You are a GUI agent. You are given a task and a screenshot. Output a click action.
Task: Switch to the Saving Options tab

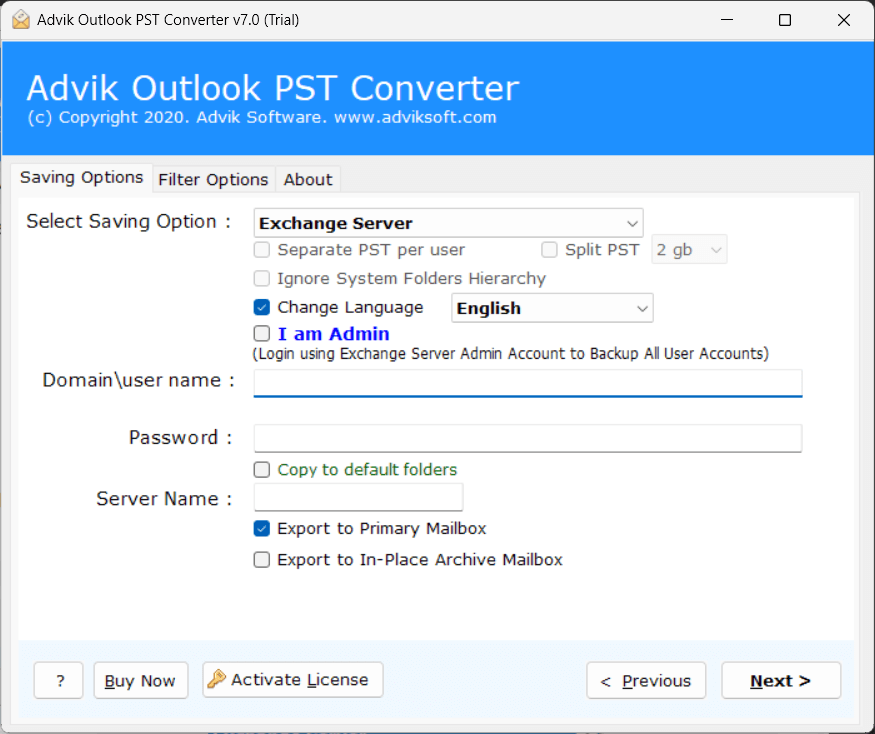(81, 177)
